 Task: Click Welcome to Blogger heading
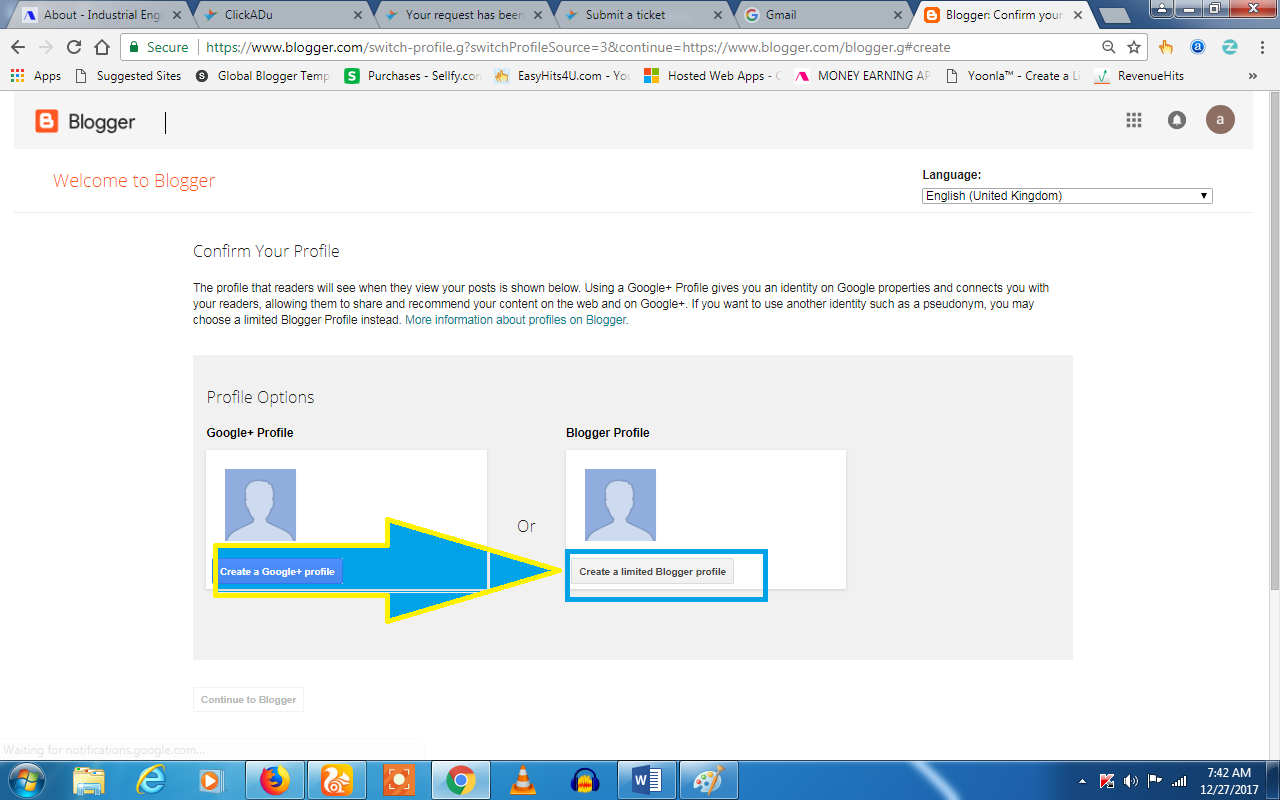[134, 181]
